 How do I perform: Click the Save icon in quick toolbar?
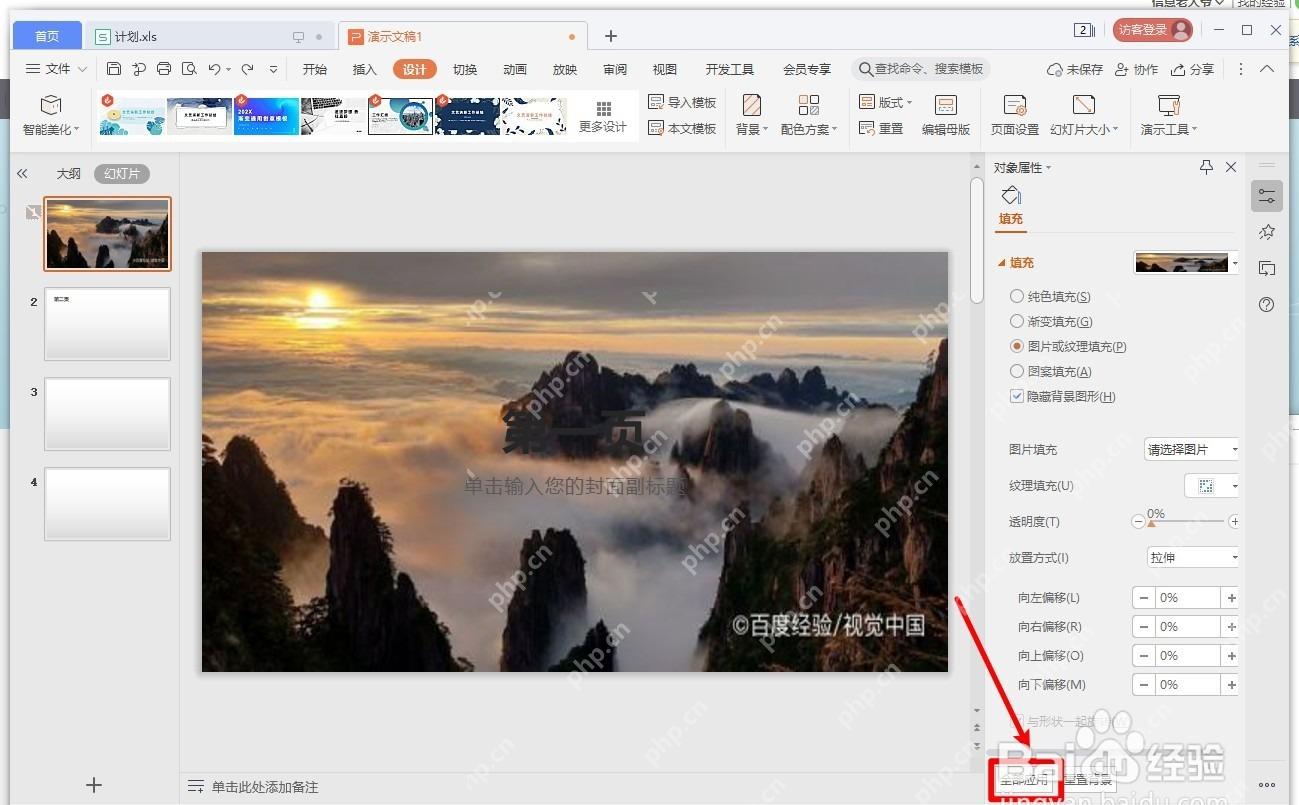tap(113, 69)
